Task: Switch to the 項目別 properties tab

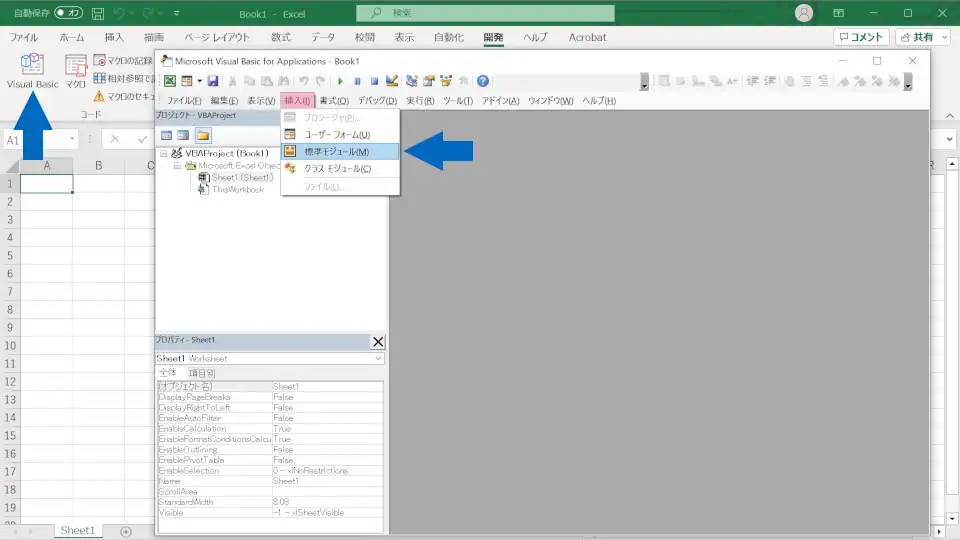Action: point(201,373)
